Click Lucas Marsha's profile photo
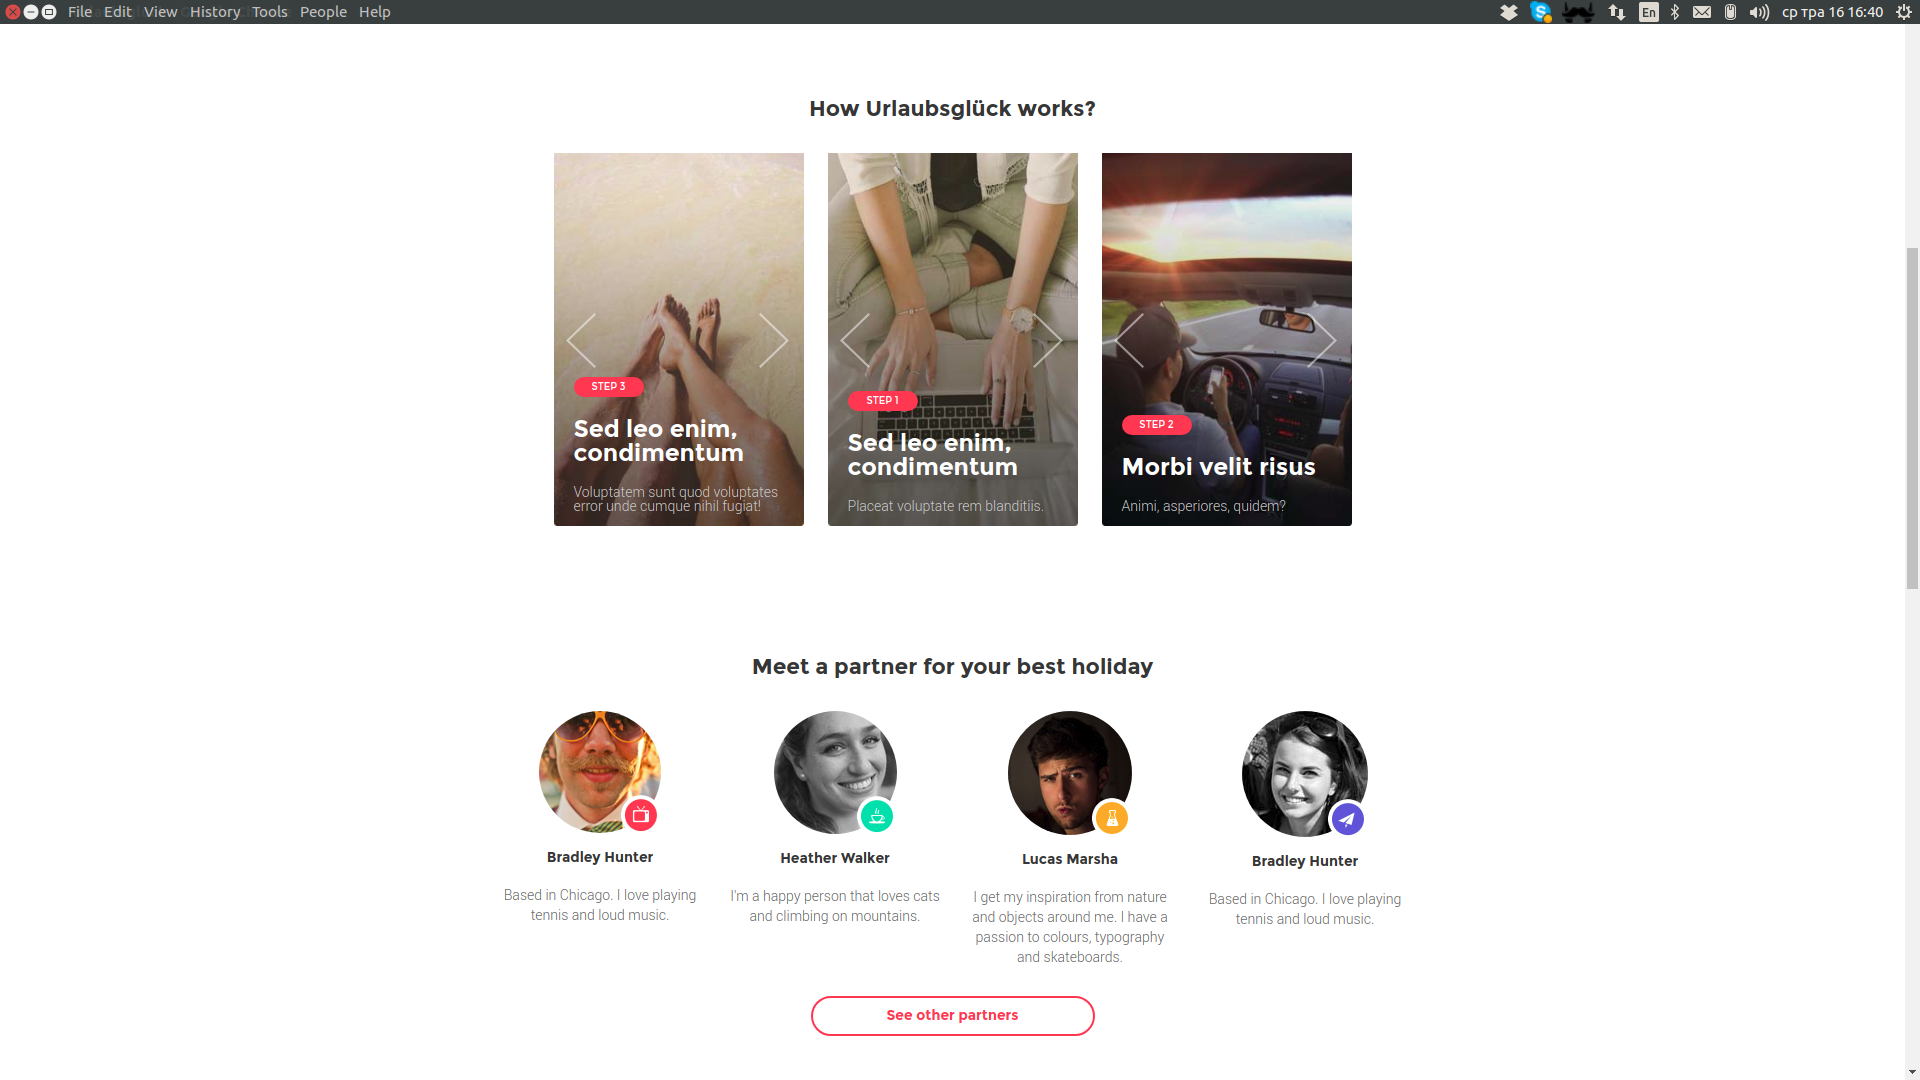The height and width of the screenshot is (1080, 1920). 1069,772
